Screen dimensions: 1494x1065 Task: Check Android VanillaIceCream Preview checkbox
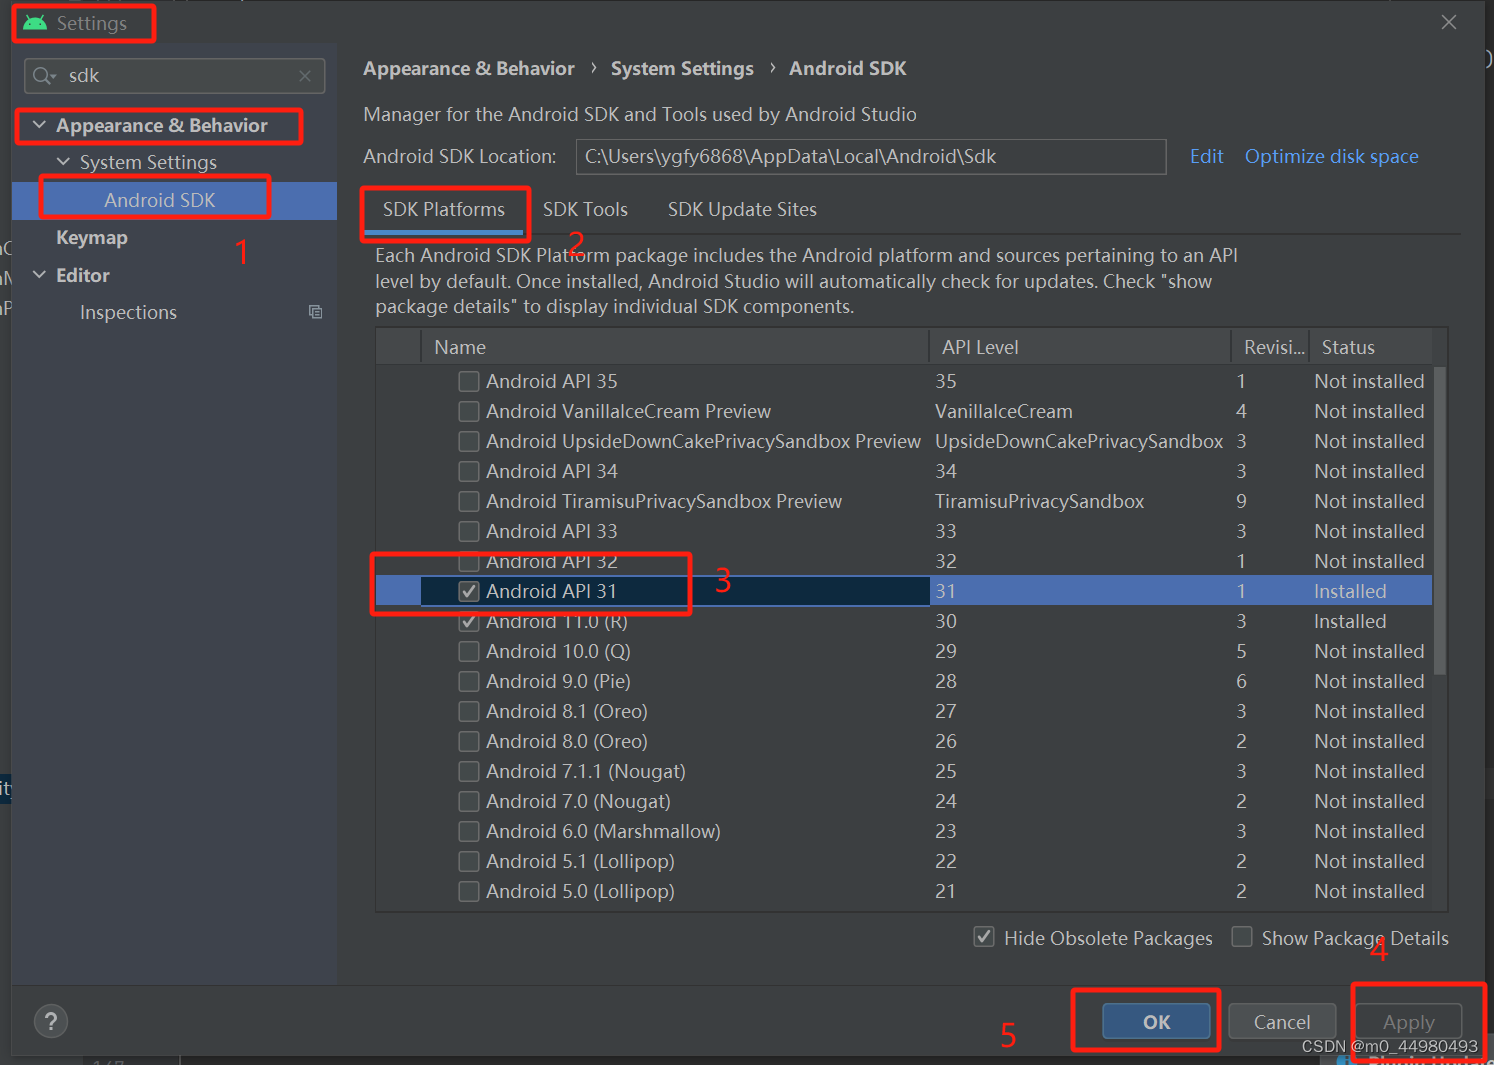click(468, 411)
